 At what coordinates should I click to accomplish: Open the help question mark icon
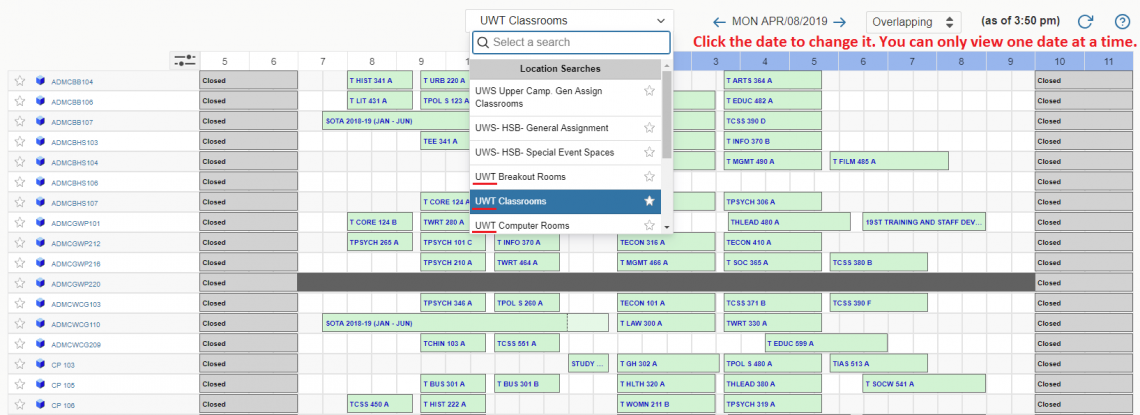1122,21
